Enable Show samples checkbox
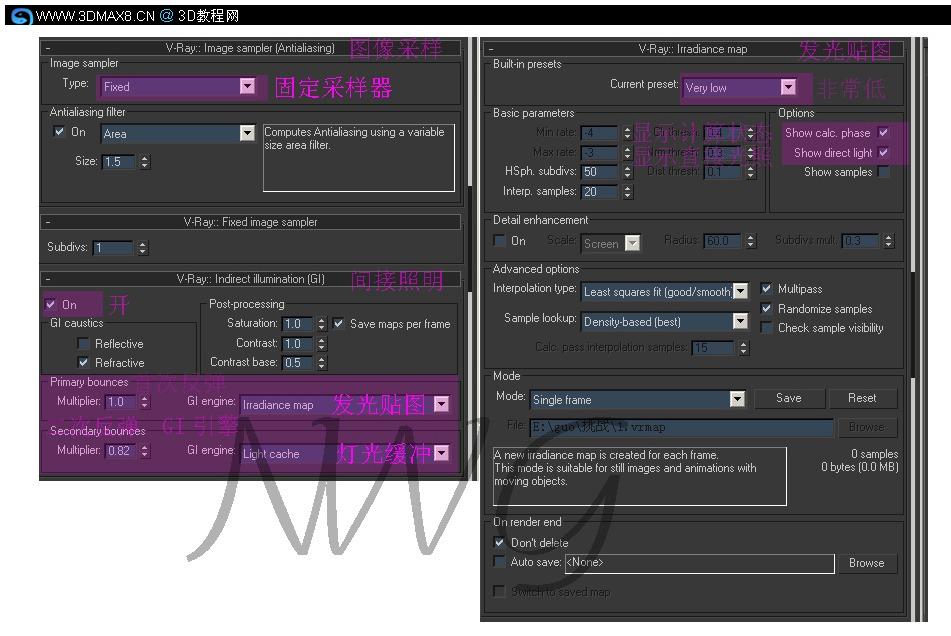The image size is (951, 636). (884, 172)
